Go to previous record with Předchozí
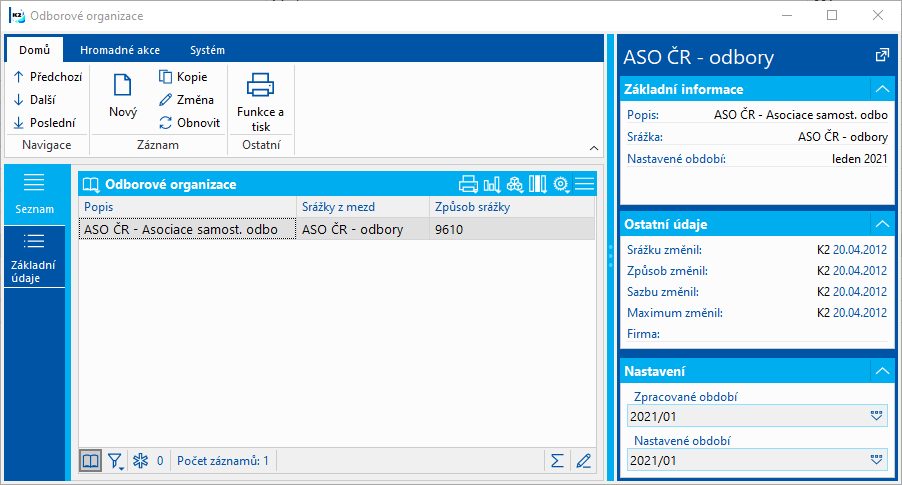The image size is (902, 485). point(48,77)
